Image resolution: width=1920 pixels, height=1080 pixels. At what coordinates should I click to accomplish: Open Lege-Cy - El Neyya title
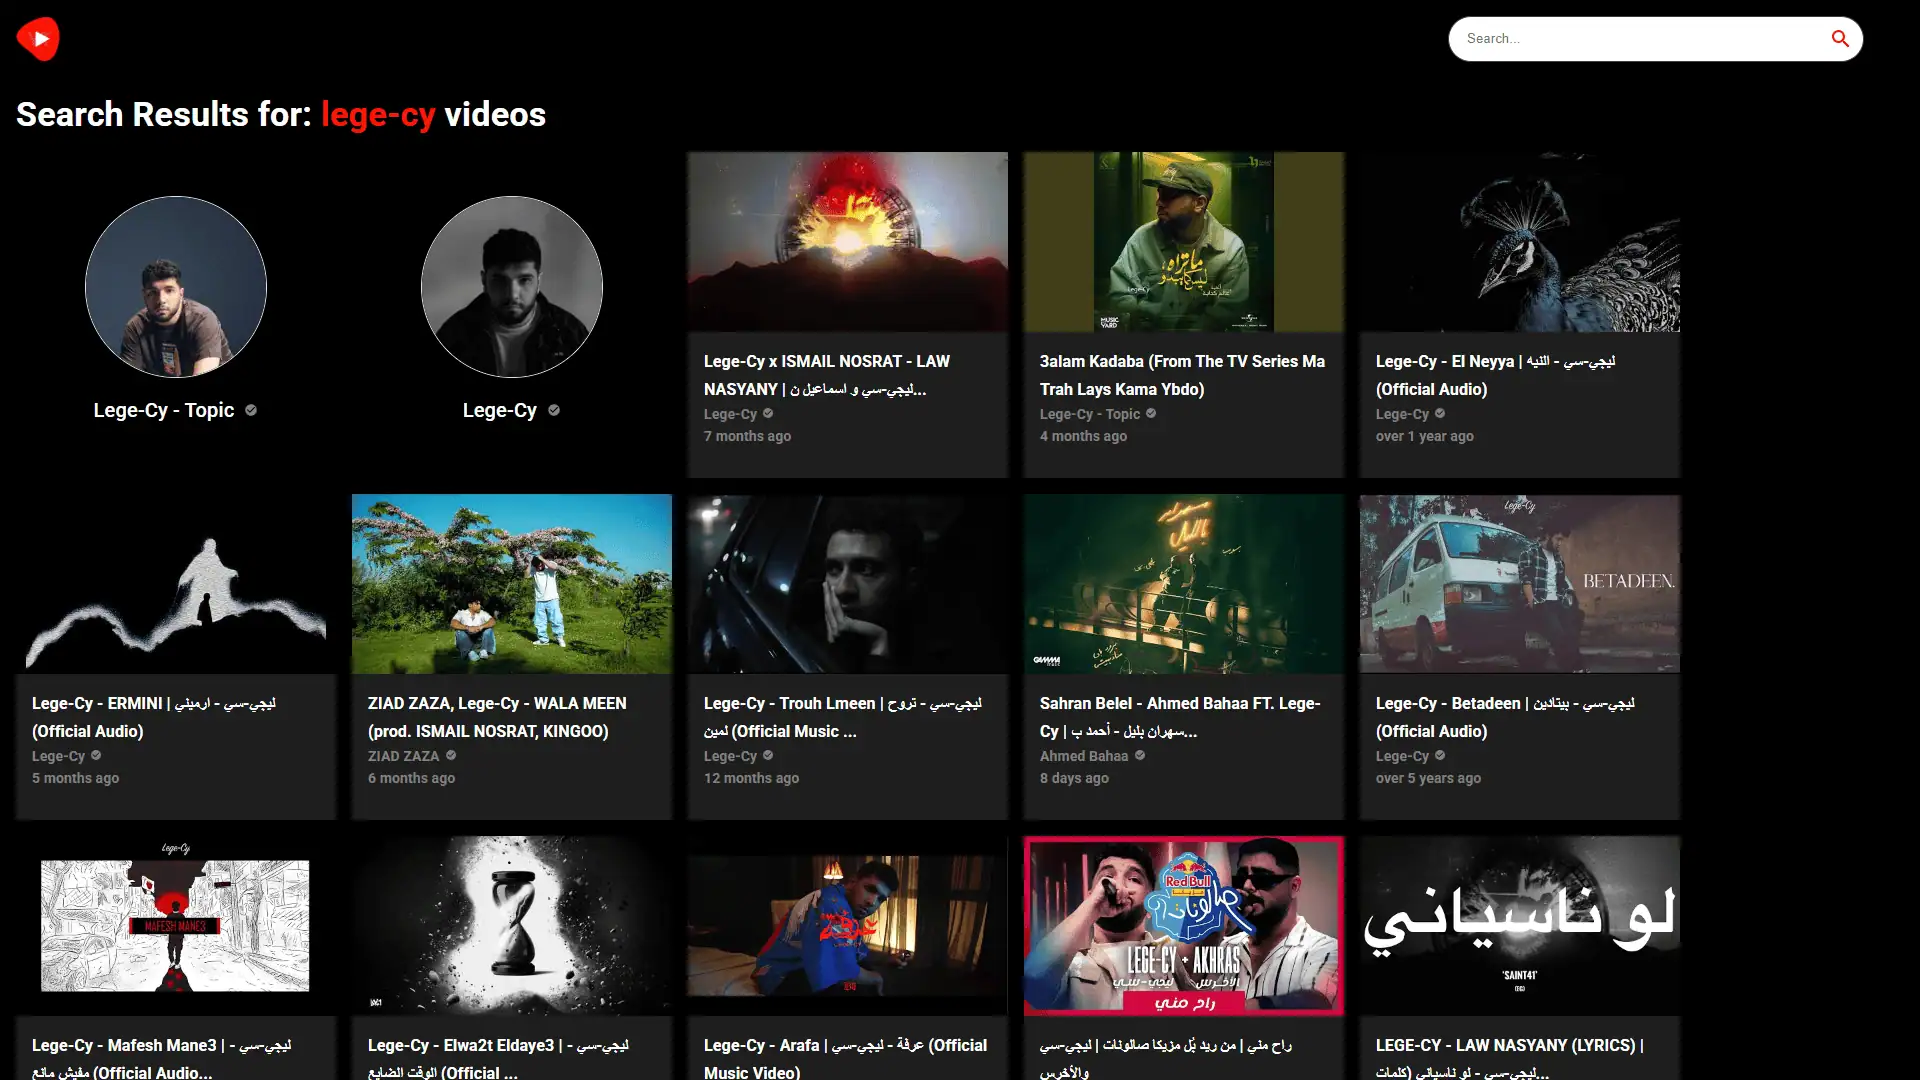coord(1495,375)
